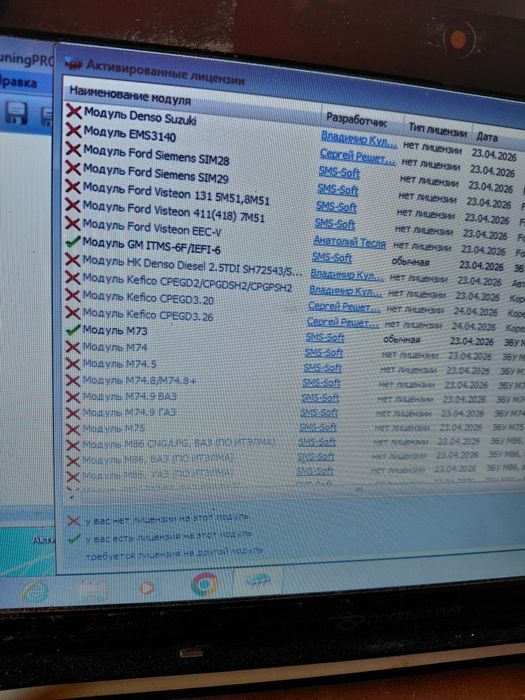Click the red X beside Модуль M74.9 ГАЗ
Viewport: 525px width, 700px height.
pos(73,413)
